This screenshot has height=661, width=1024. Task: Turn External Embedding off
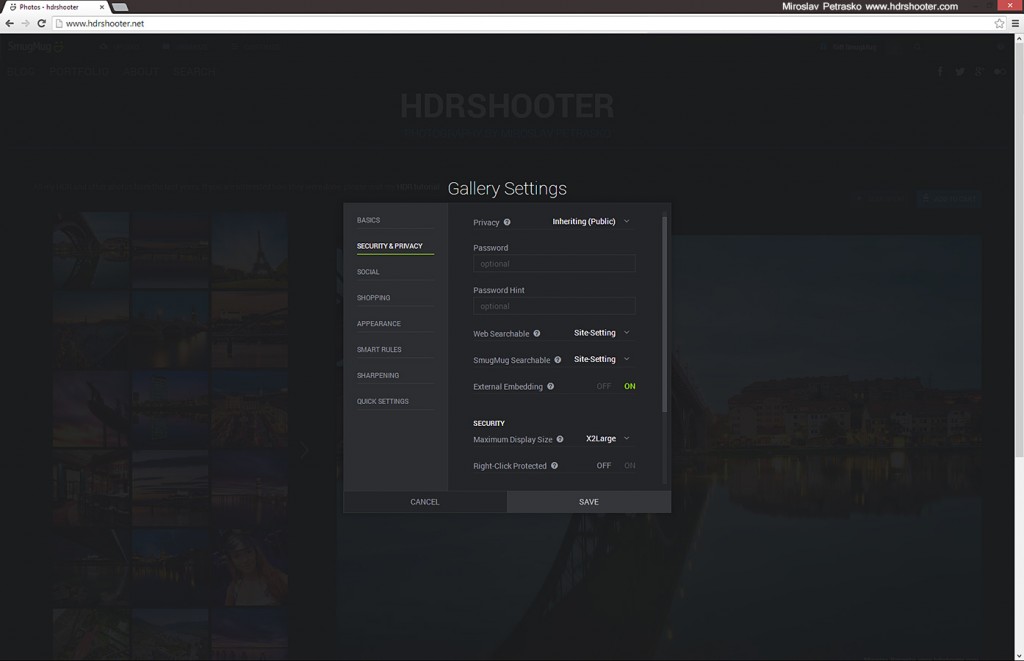[x=603, y=386]
